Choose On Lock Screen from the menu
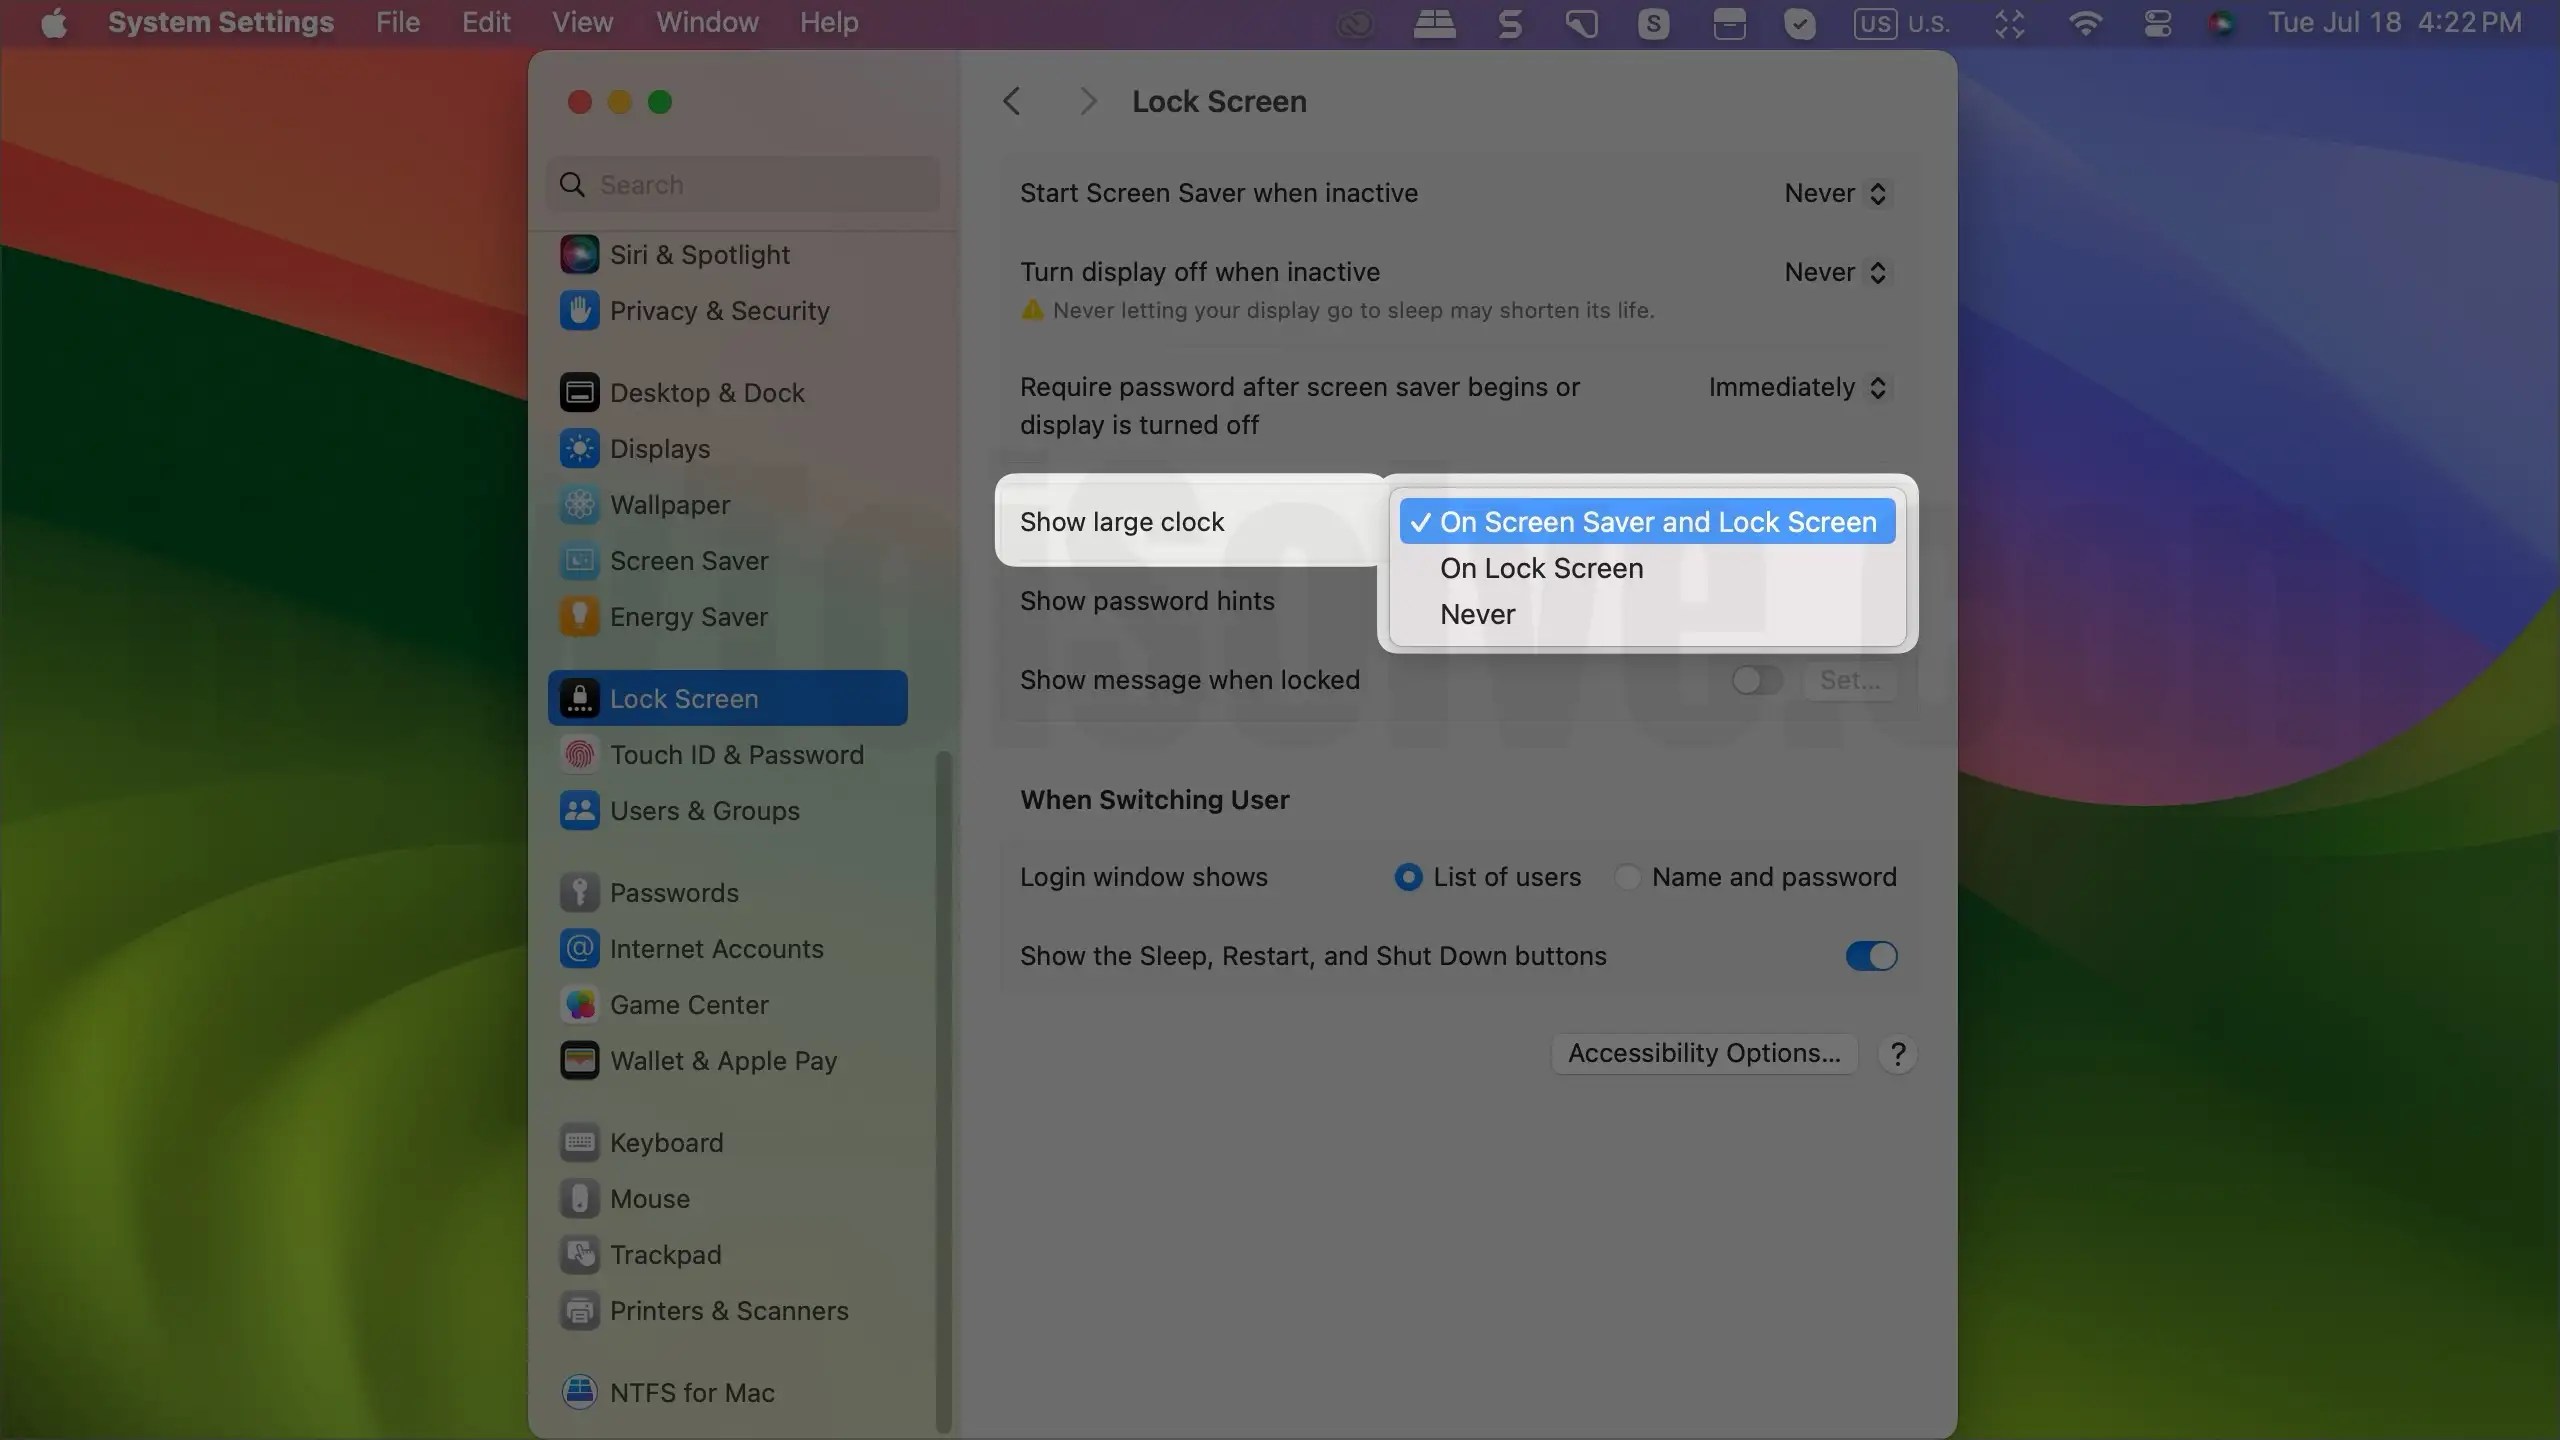 [1541, 568]
